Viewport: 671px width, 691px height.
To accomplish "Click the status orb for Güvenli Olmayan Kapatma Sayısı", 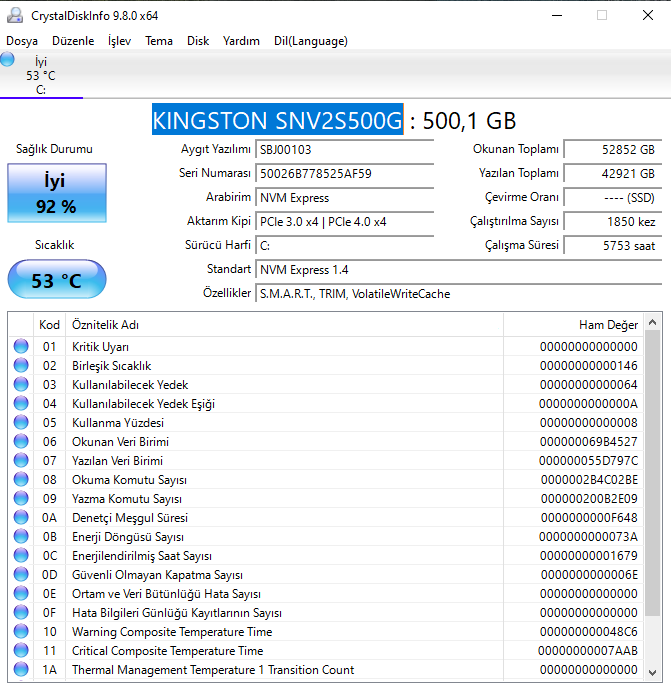I will [x=21, y=574].
